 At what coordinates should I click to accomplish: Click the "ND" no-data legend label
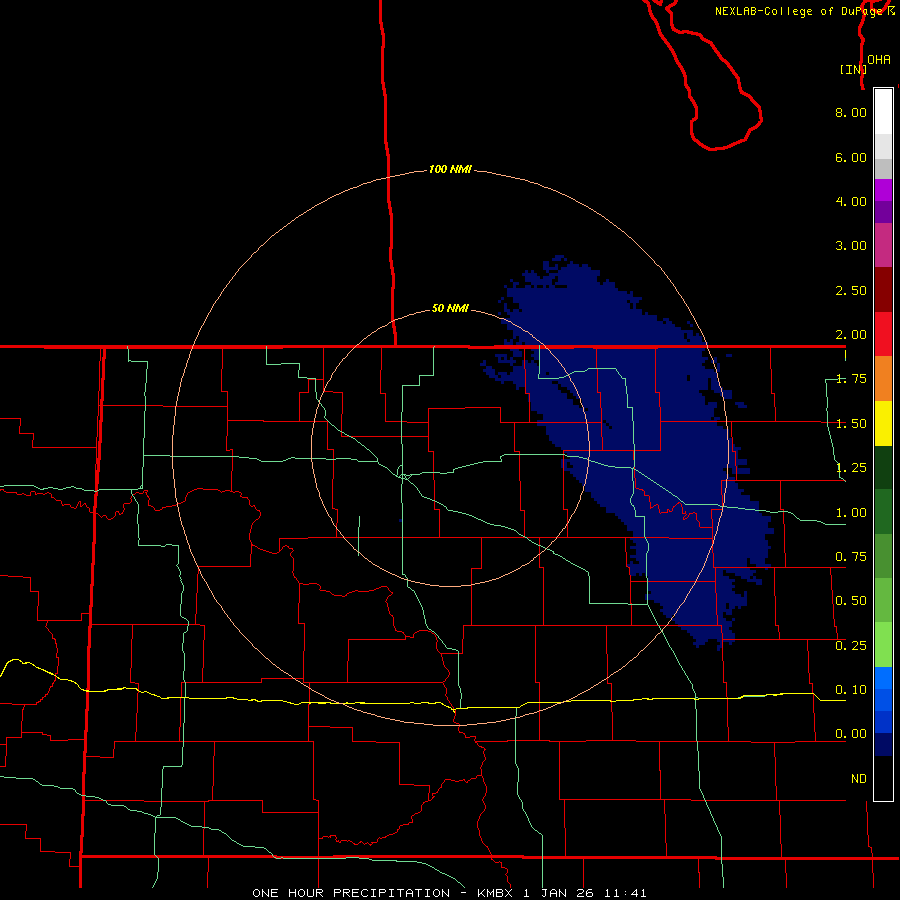(859, 779)
